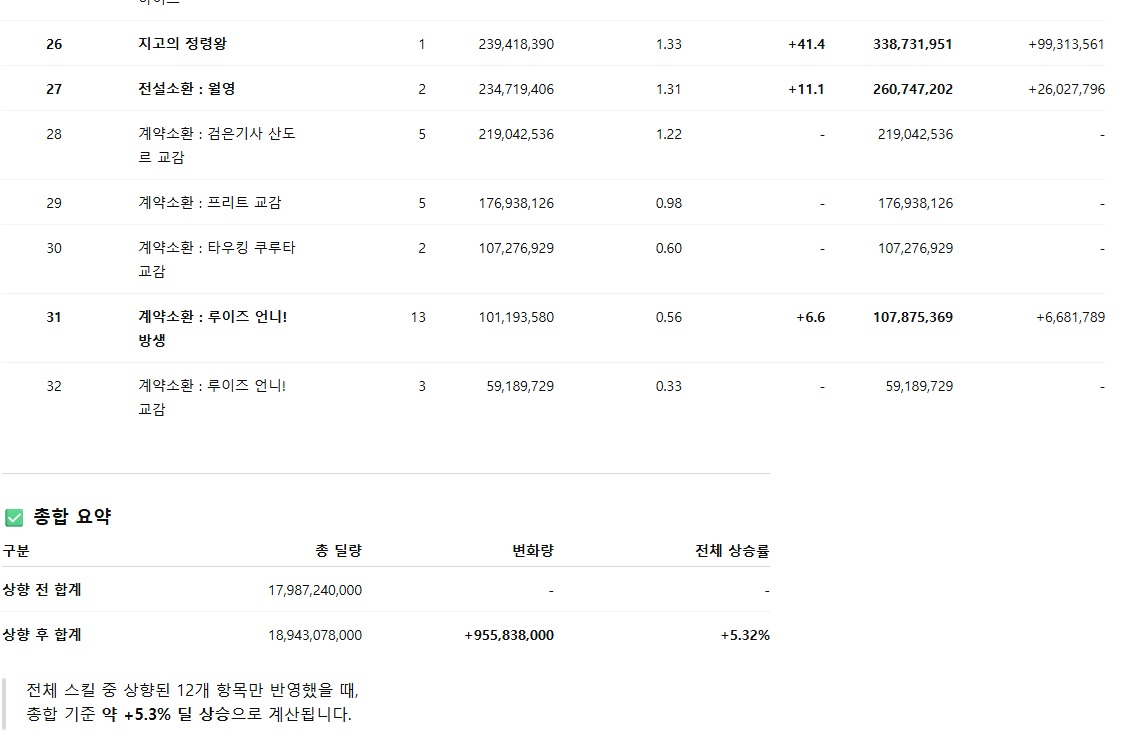Select 계약소환 : 검은기사 산도르 교감 skill

coord(217,145)
